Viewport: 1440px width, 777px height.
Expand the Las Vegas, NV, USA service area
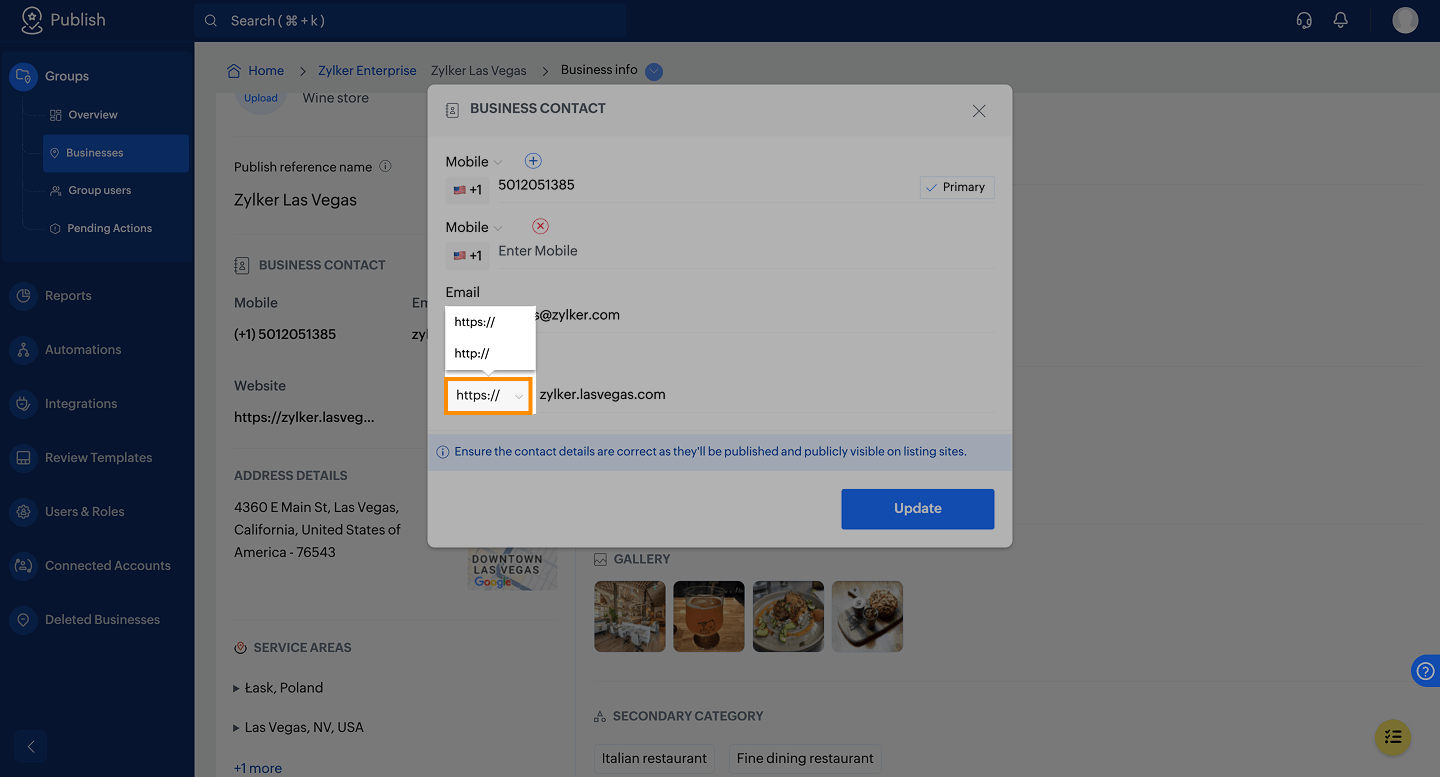point(236,728)
